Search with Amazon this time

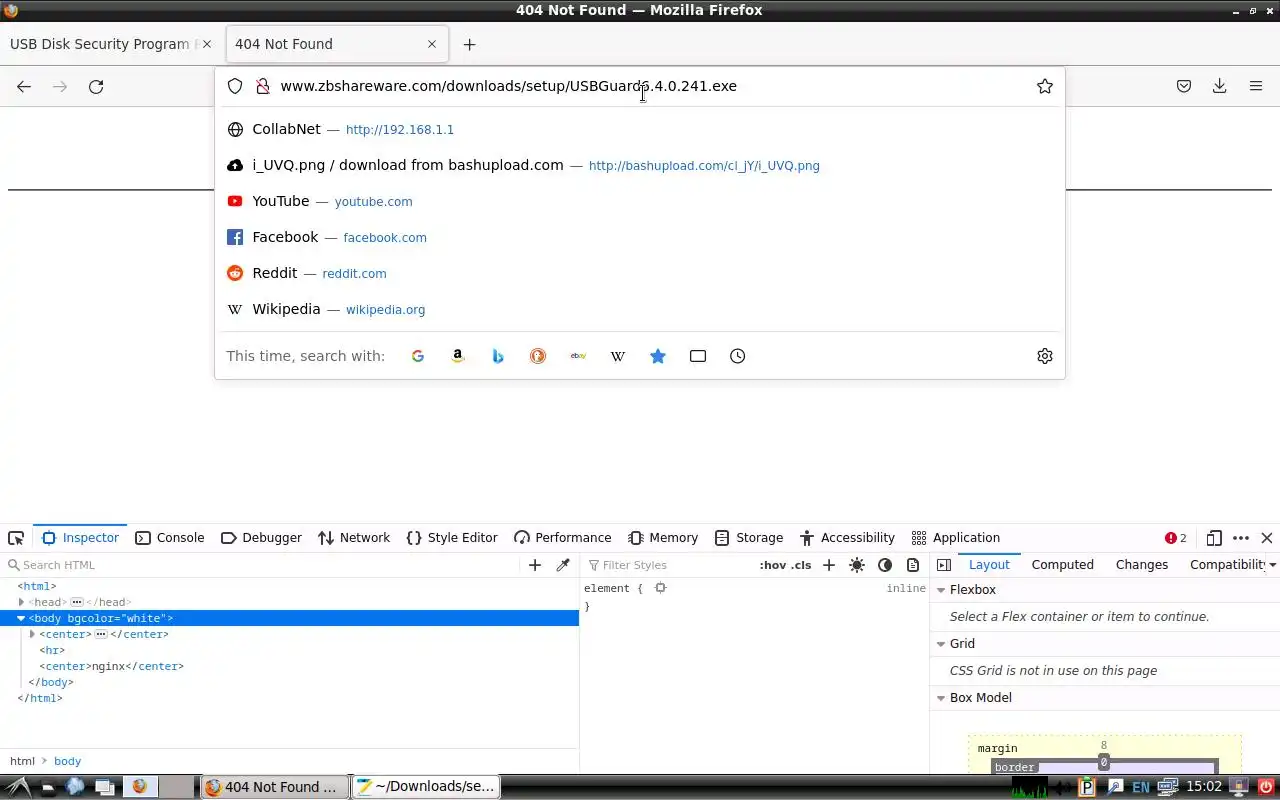(x=458, y=356)
